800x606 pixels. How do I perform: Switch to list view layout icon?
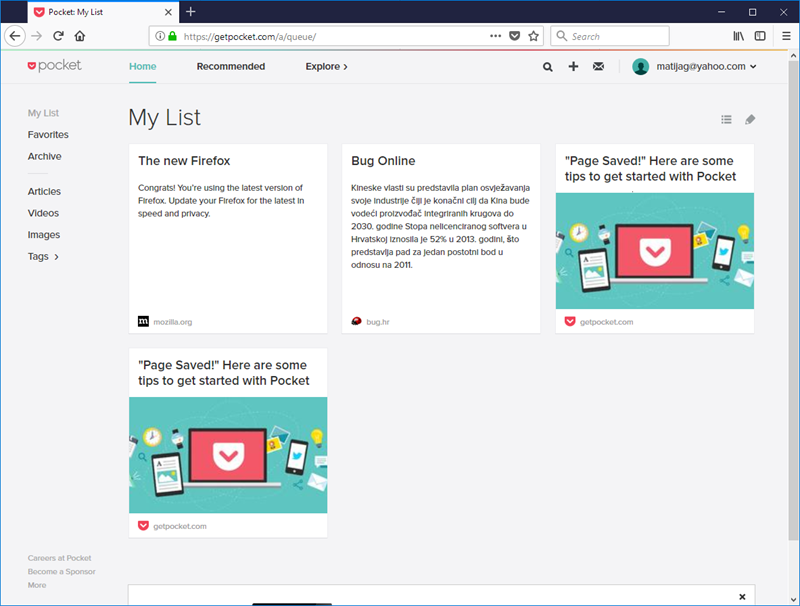click(727, 120)
